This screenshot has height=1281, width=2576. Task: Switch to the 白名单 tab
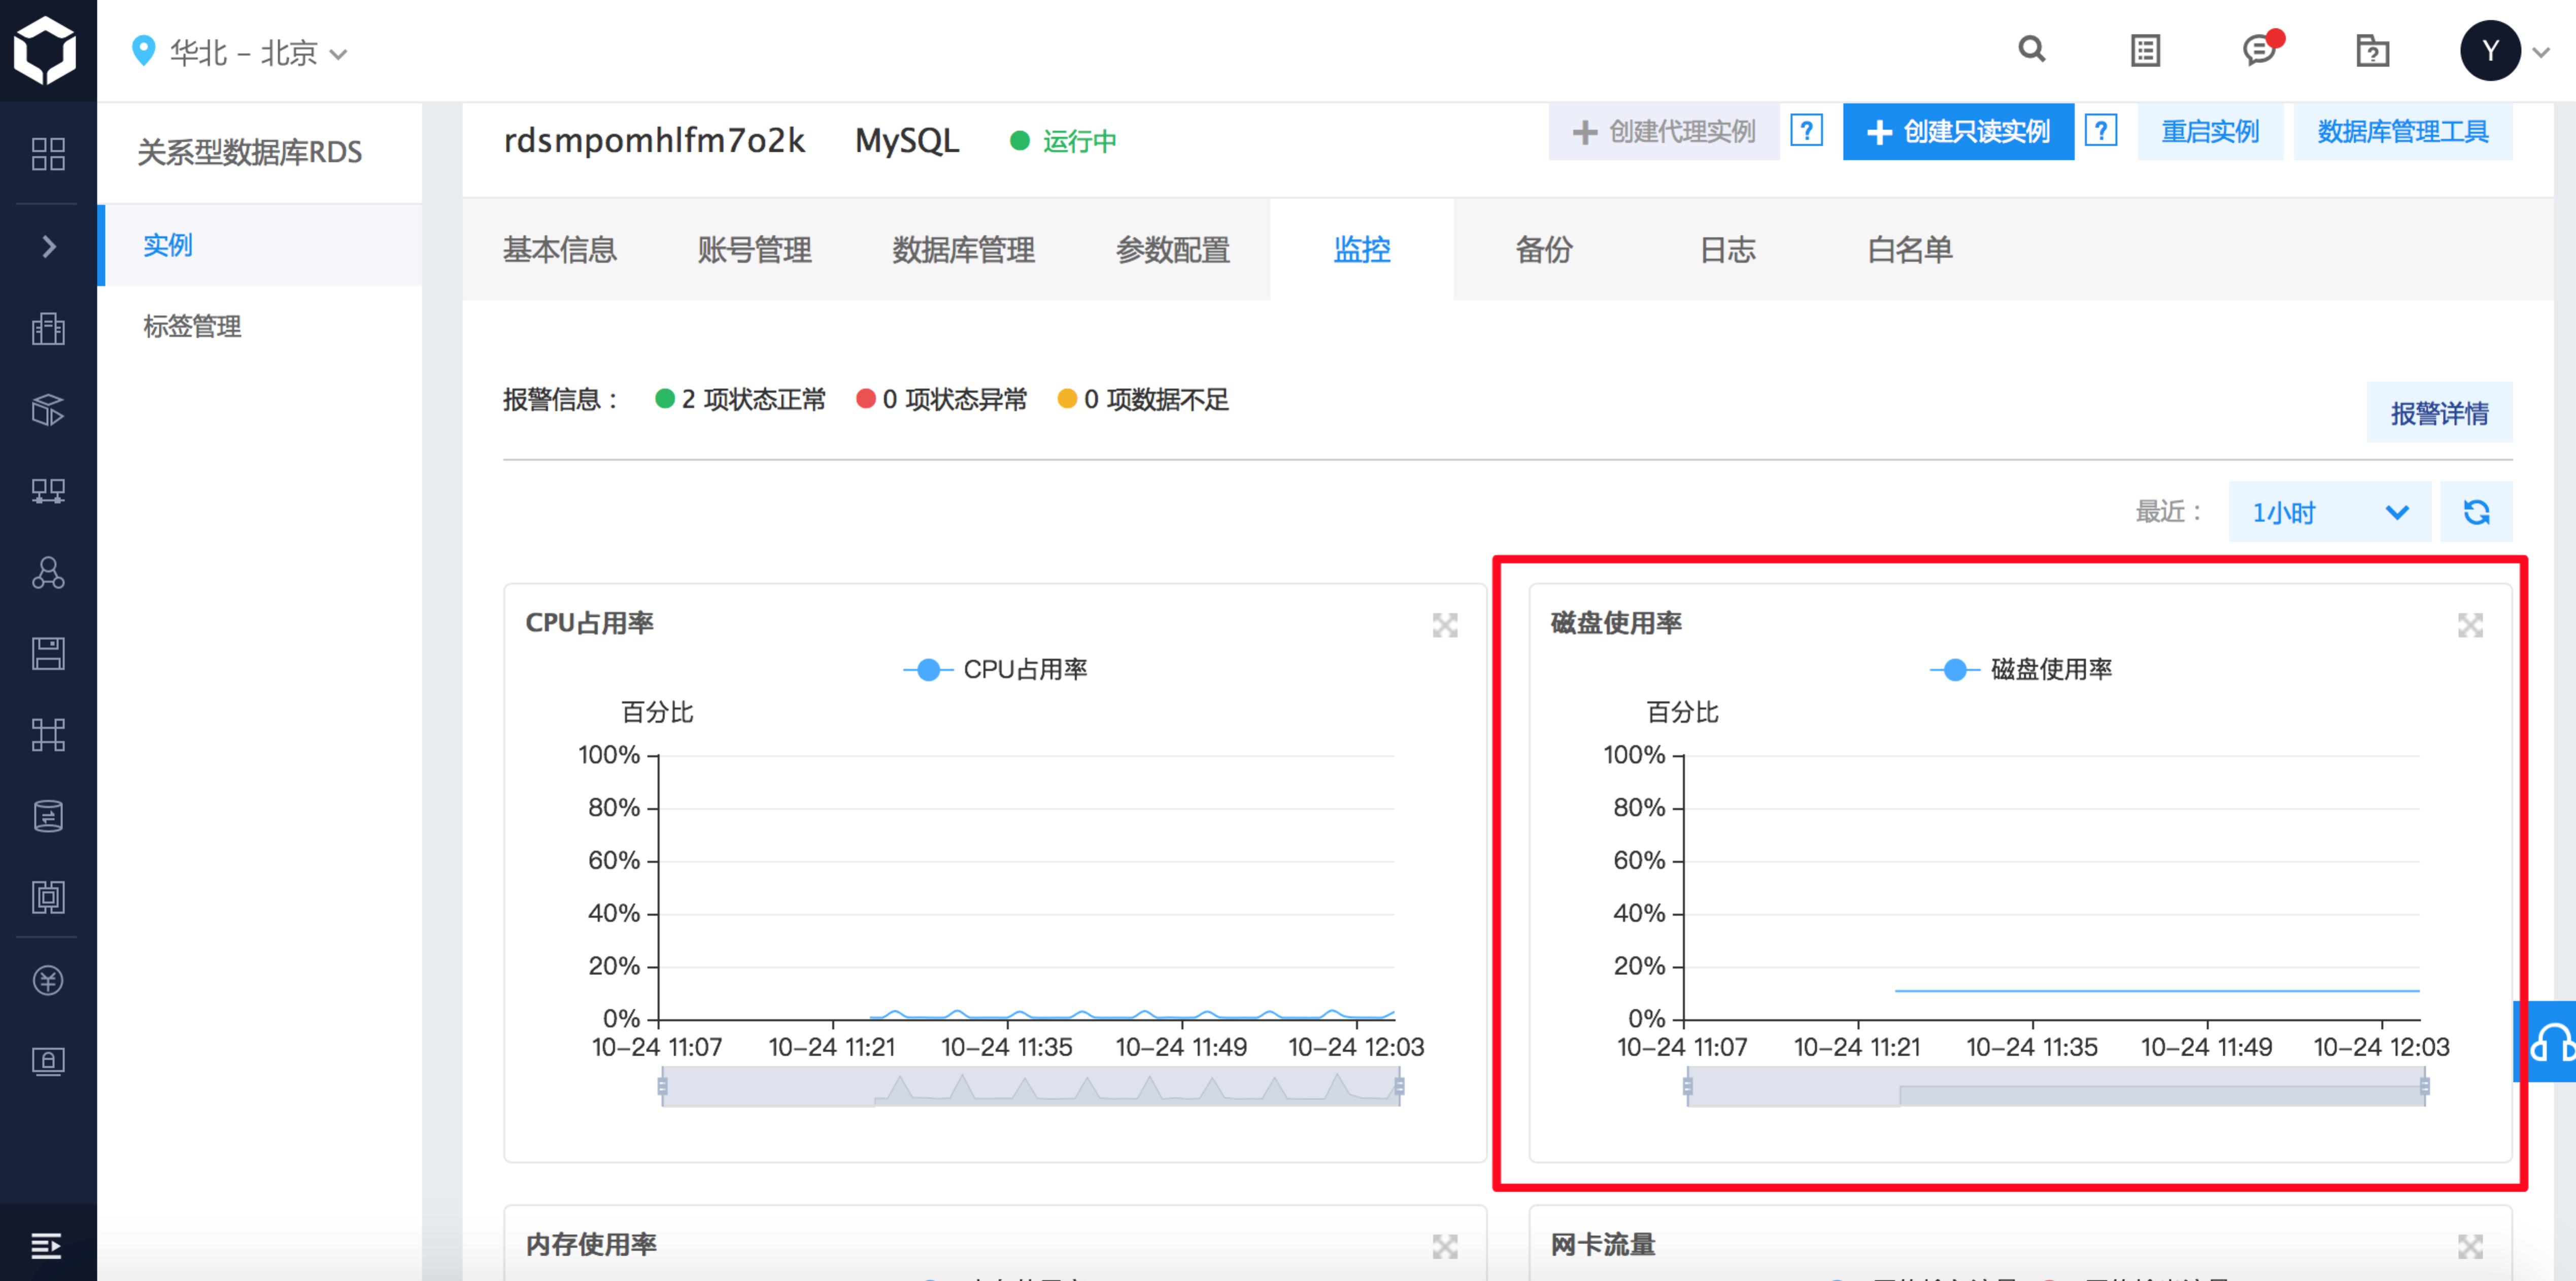[x=1910, y=250]
